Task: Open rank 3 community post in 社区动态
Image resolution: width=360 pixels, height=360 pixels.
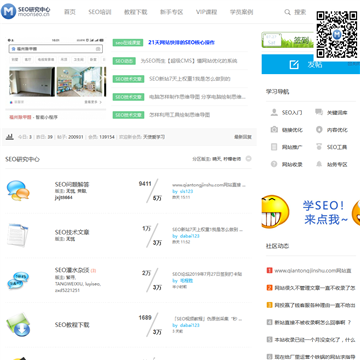Action: 315,305
